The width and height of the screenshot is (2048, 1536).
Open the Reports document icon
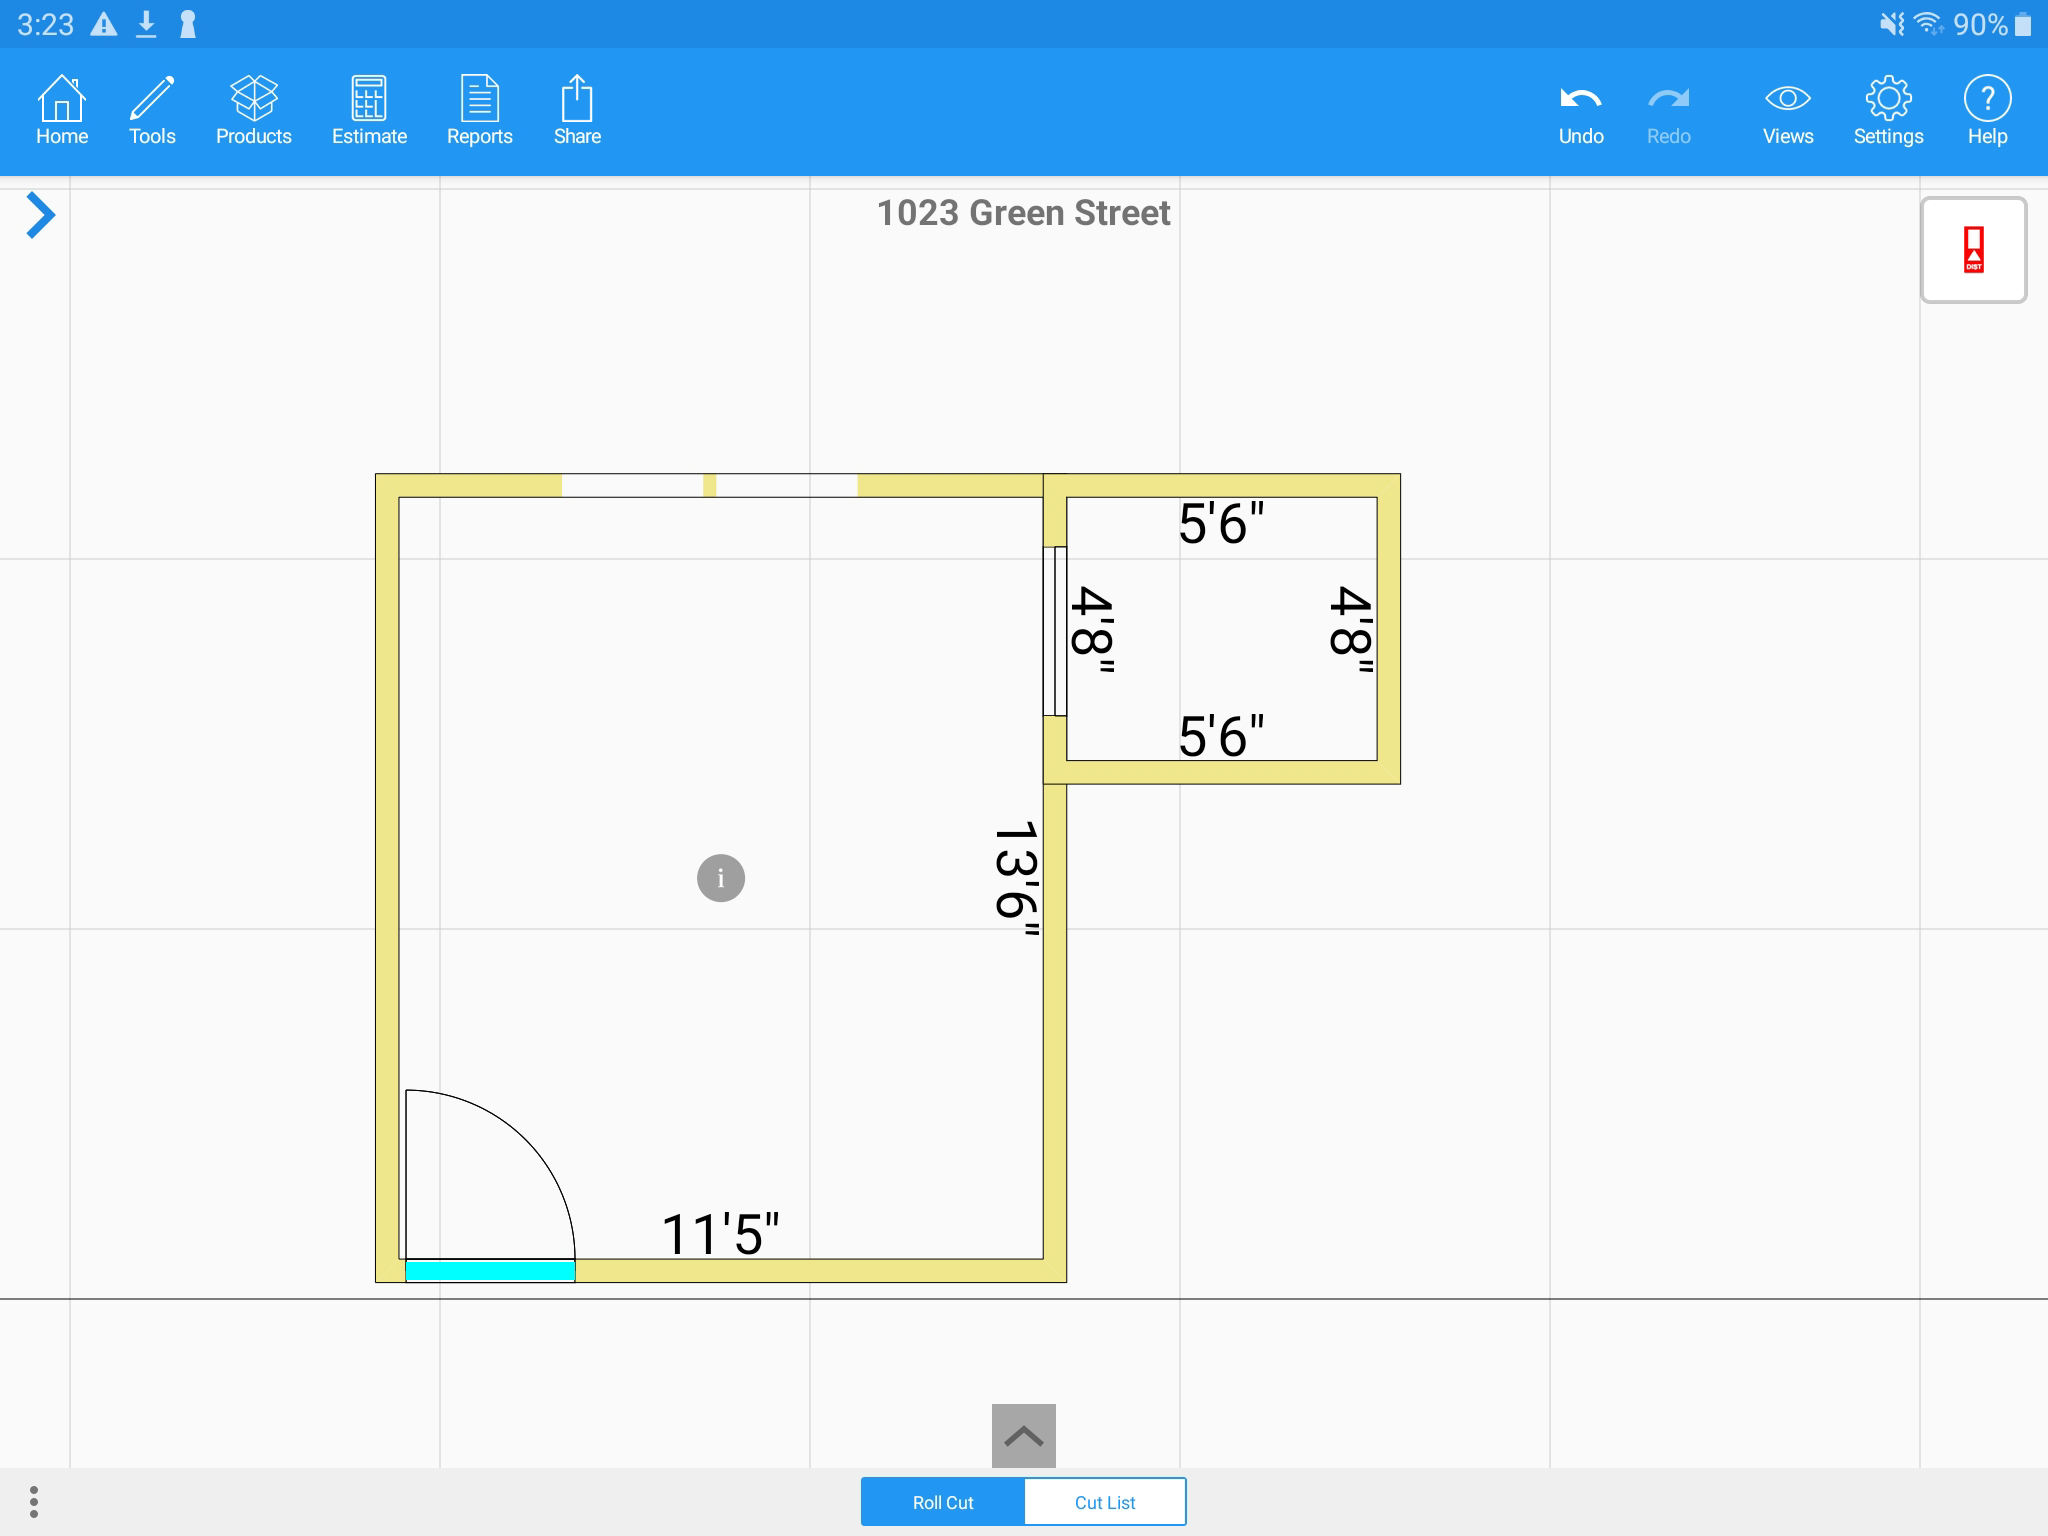coord(479,110)
